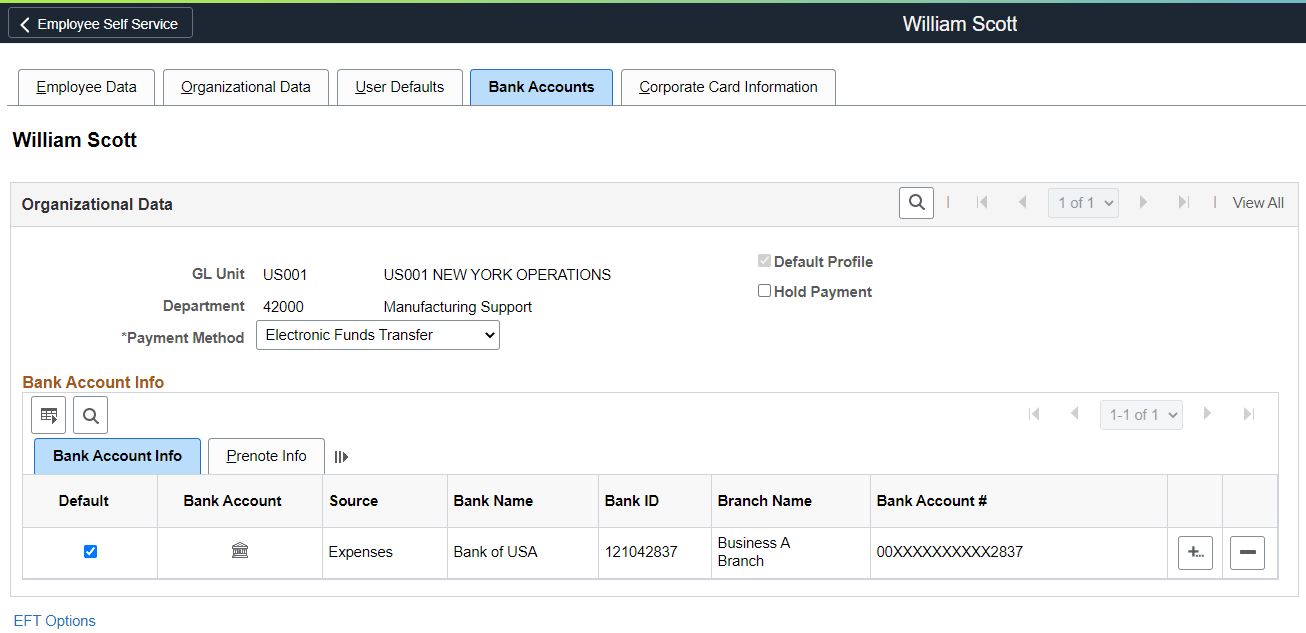Viewport: 1306px width, 633px height.
Task: Click the Show All Columns icon beside Prenote Info
Action: 341,456
